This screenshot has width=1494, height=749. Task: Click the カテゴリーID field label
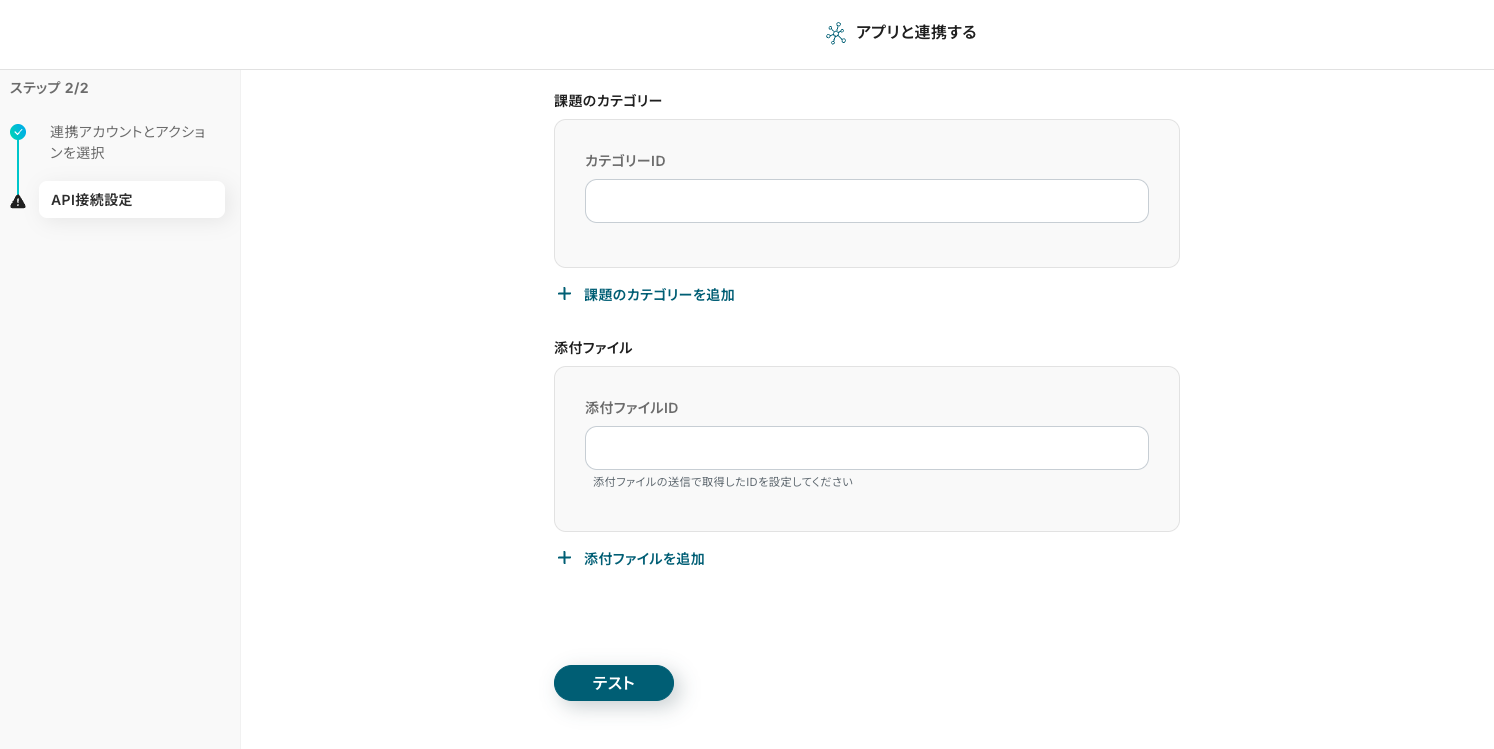pyautogui.click(x=625, y=161)
